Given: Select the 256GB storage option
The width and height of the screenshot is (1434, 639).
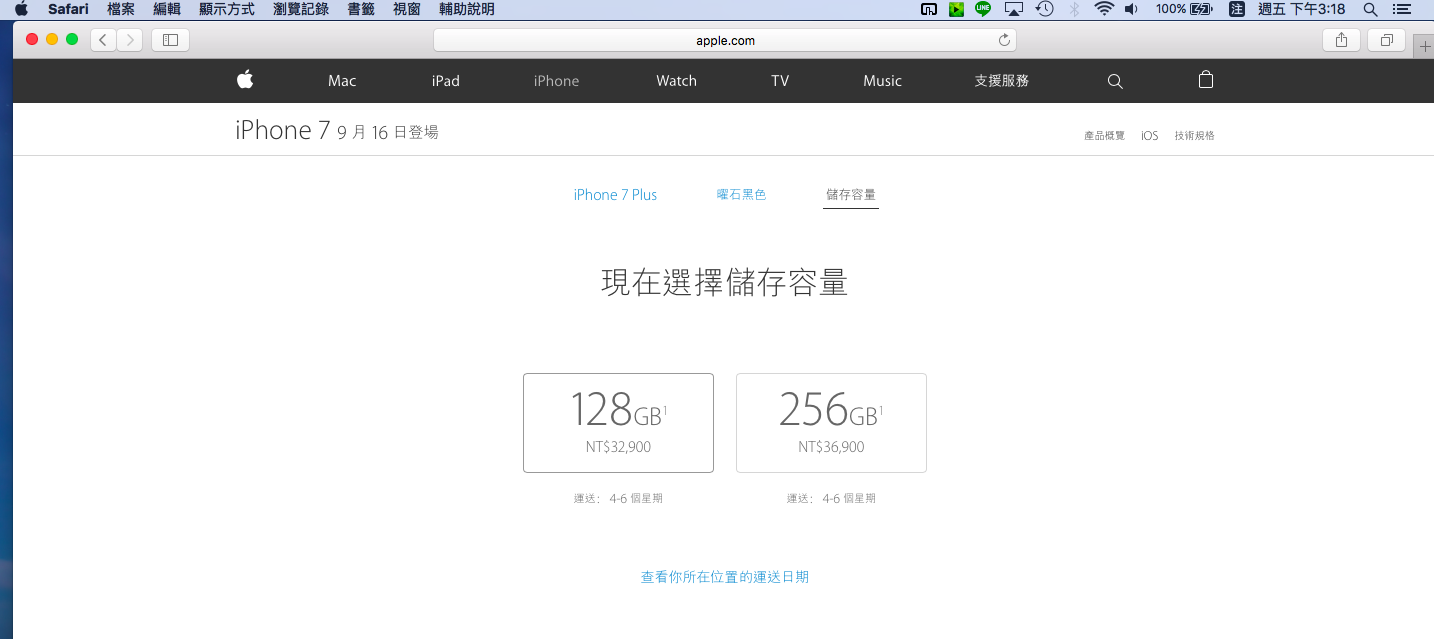Looking at the screenshot, I should click(x=831, y=422).
